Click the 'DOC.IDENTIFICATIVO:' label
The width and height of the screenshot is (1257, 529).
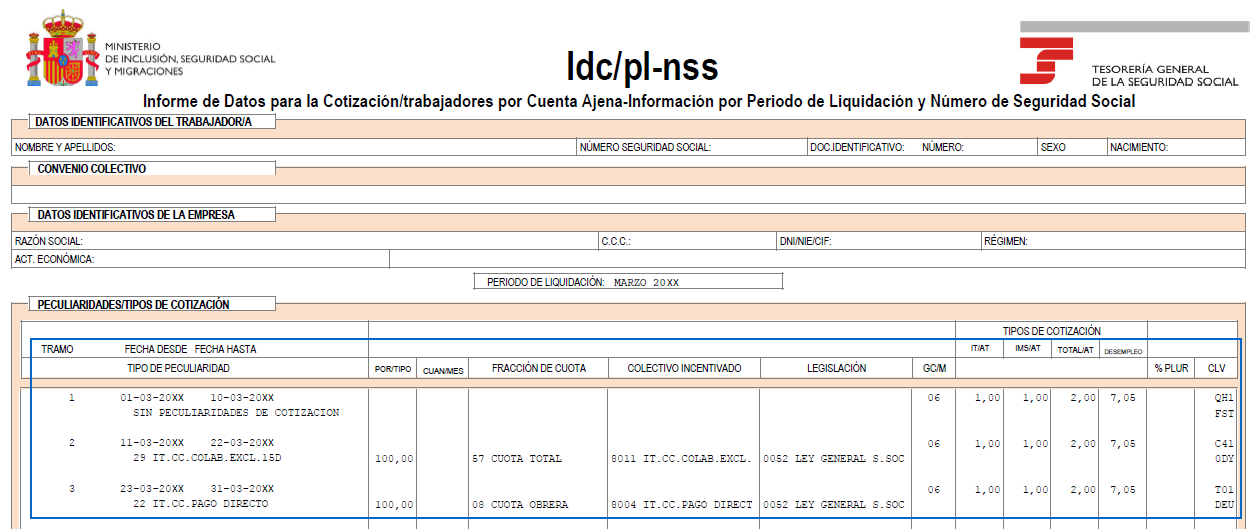(x=857, y=147)
